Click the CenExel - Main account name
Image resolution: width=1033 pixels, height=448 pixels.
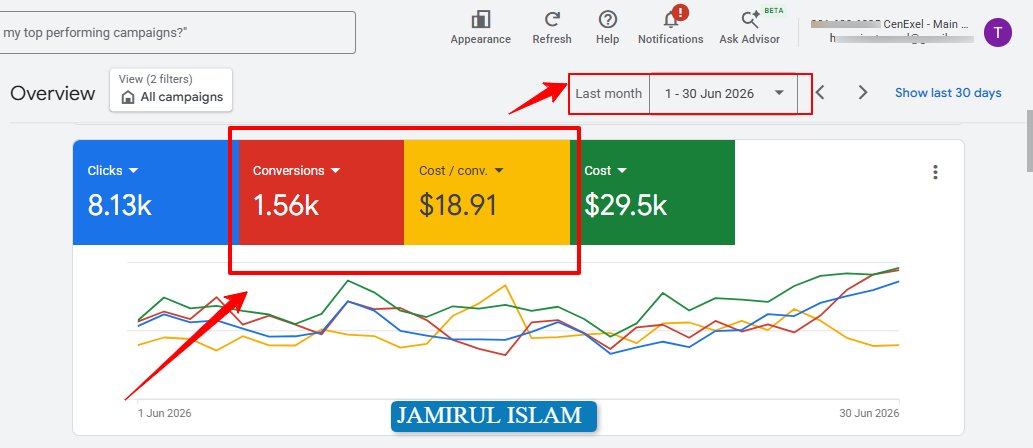click(926, 24)
